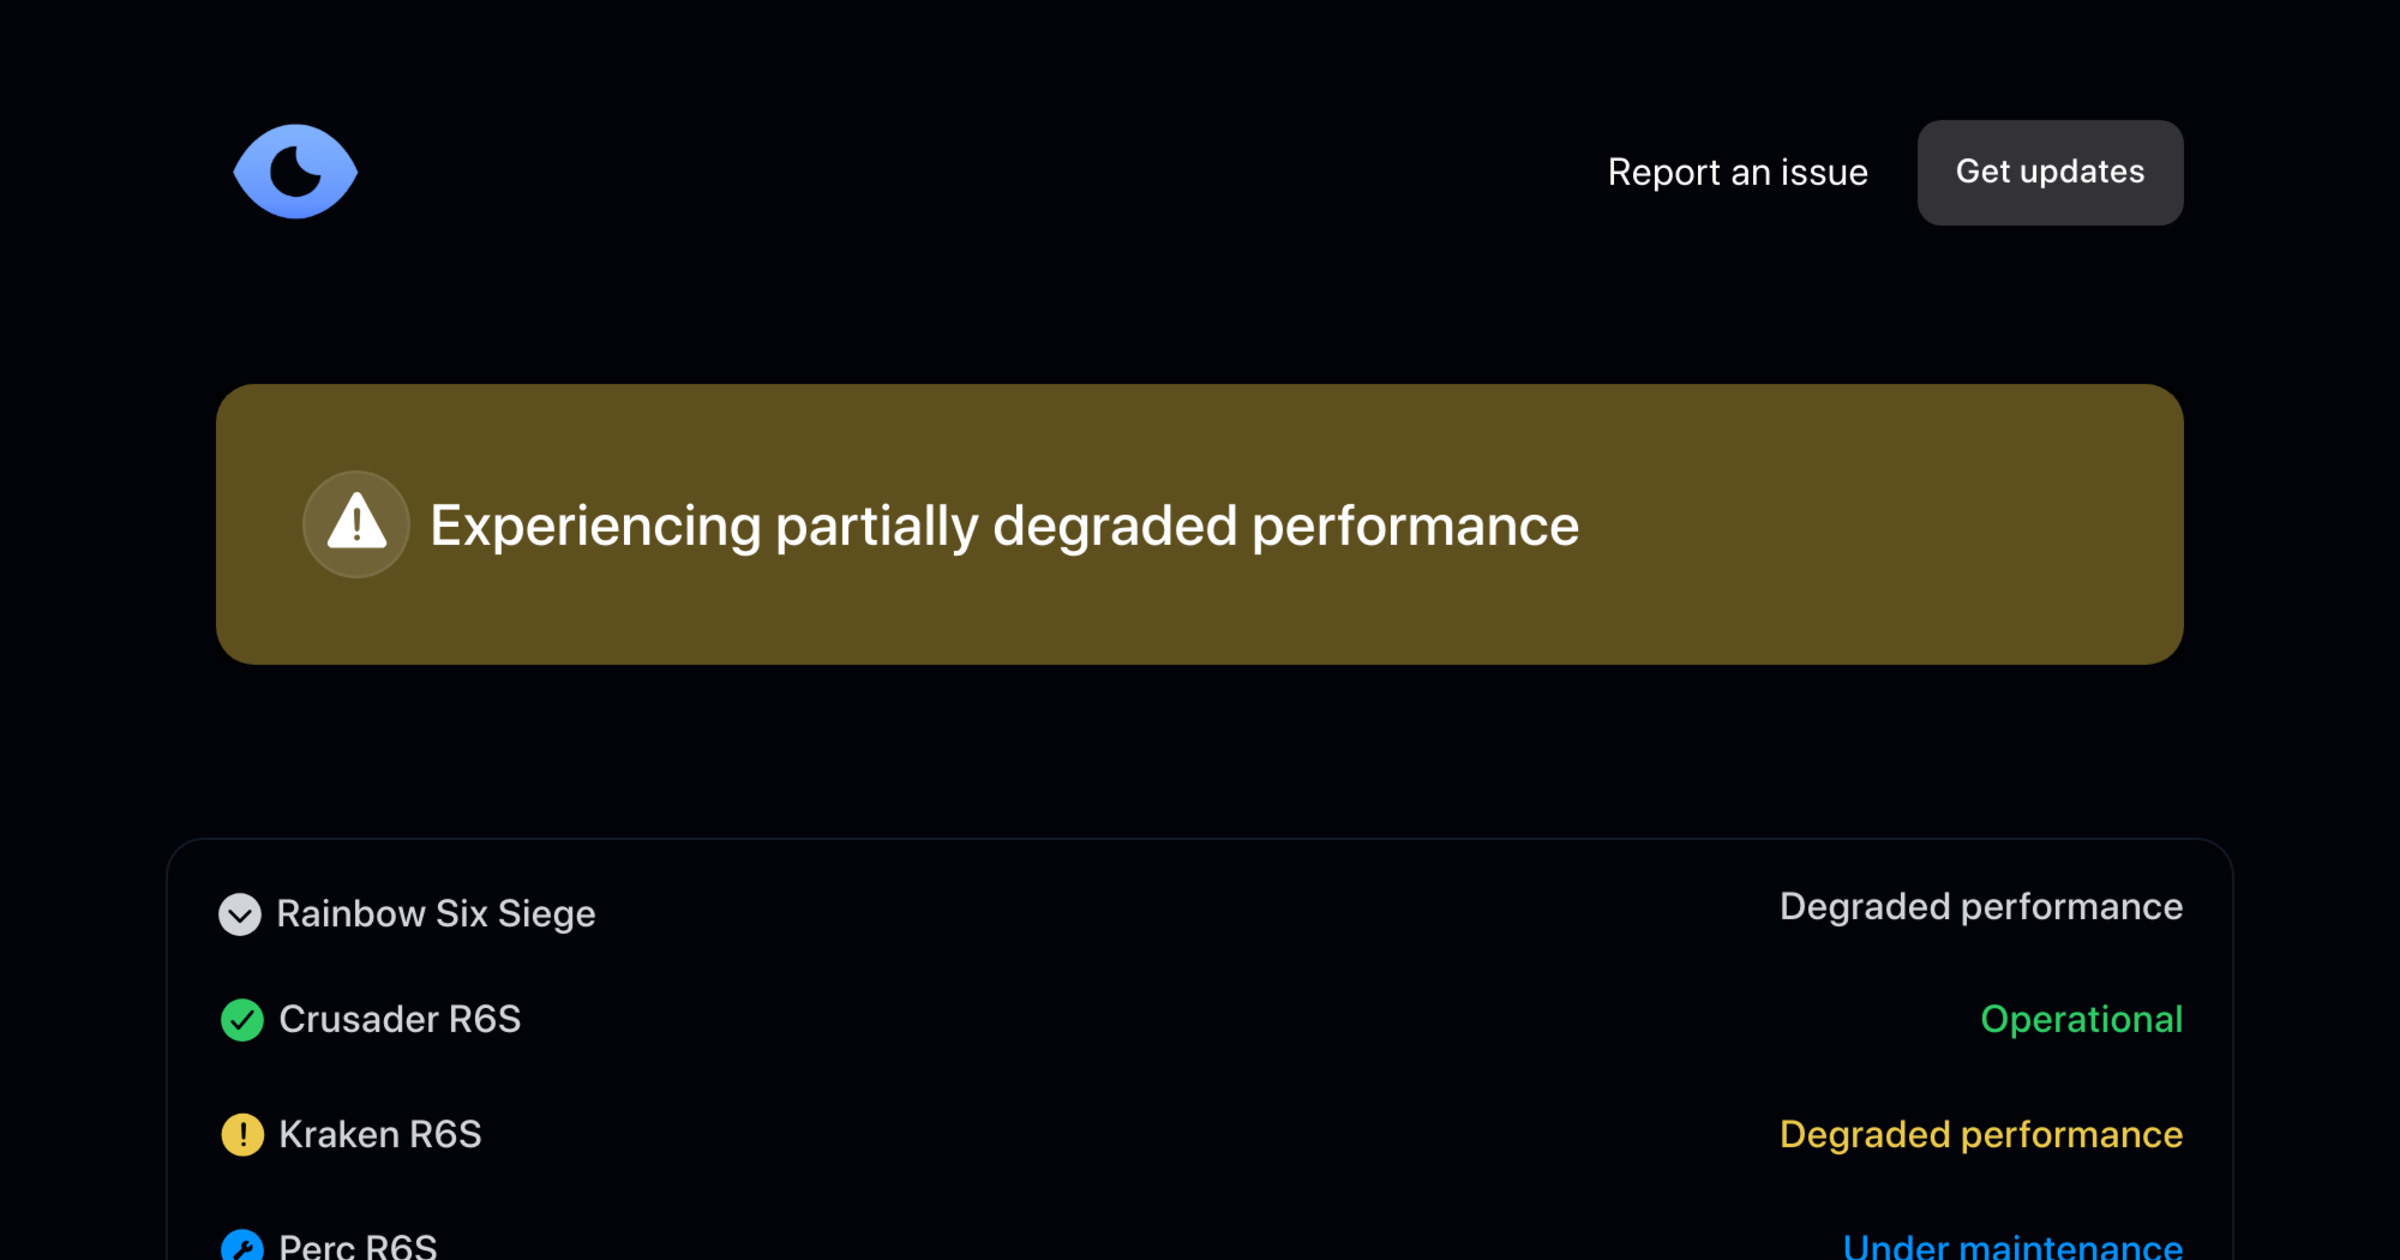
Task: Click the 'Experiencing partially degraded performance' headline
Action: click(x=1004, y=525)
